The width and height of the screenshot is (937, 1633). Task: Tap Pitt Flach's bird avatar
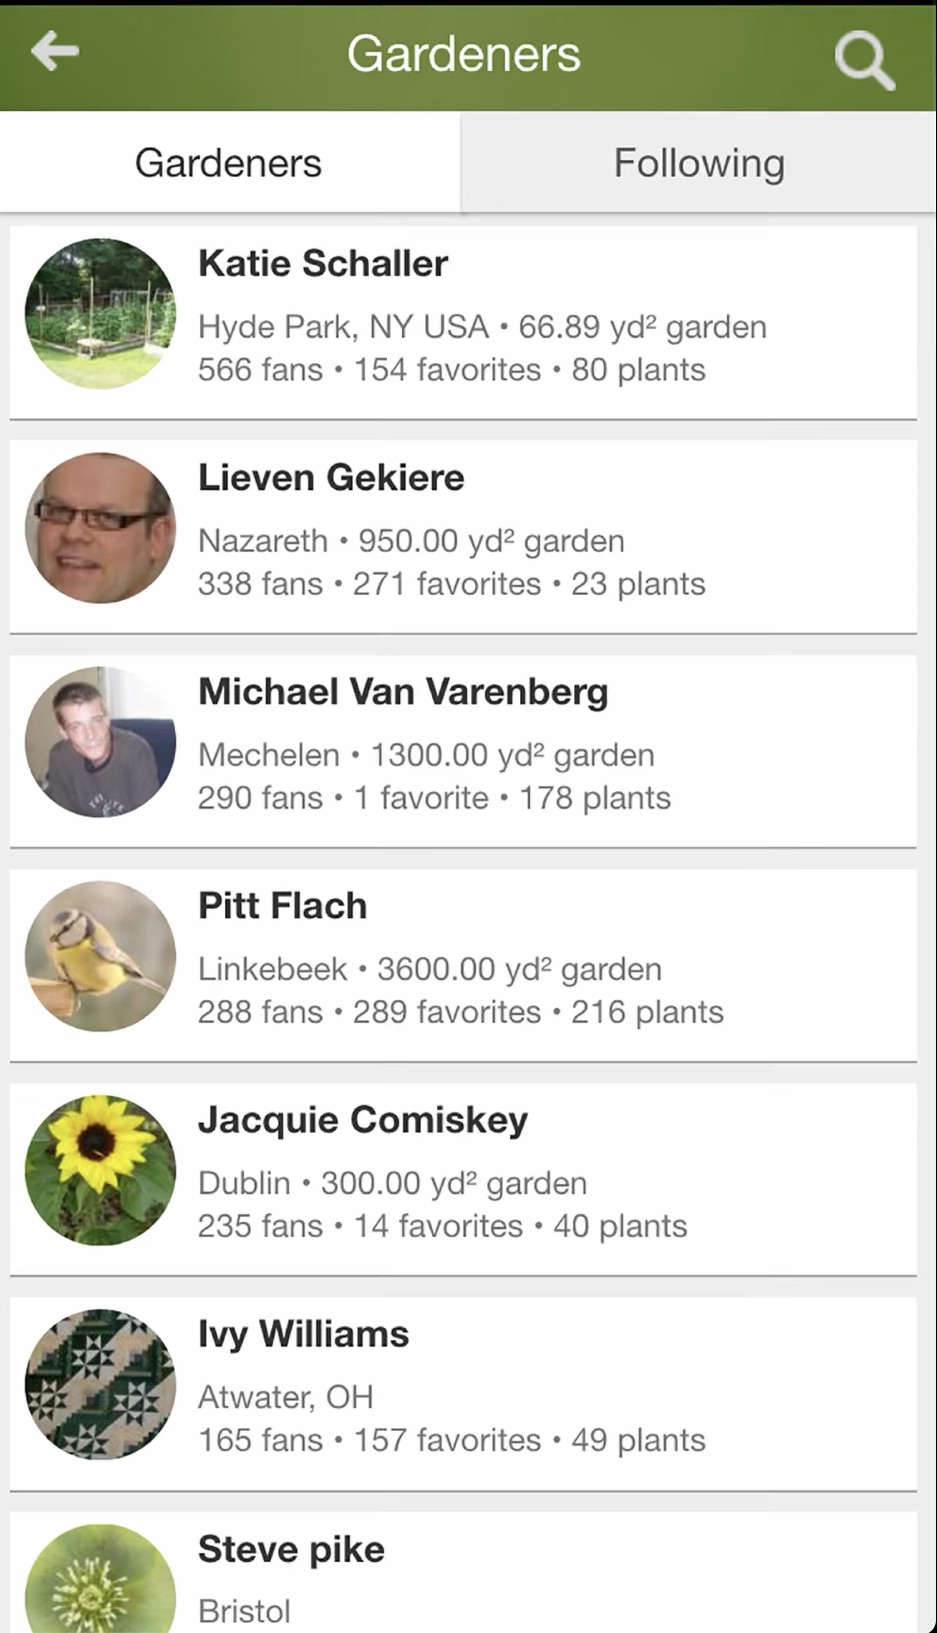click(x=100, y=956)
